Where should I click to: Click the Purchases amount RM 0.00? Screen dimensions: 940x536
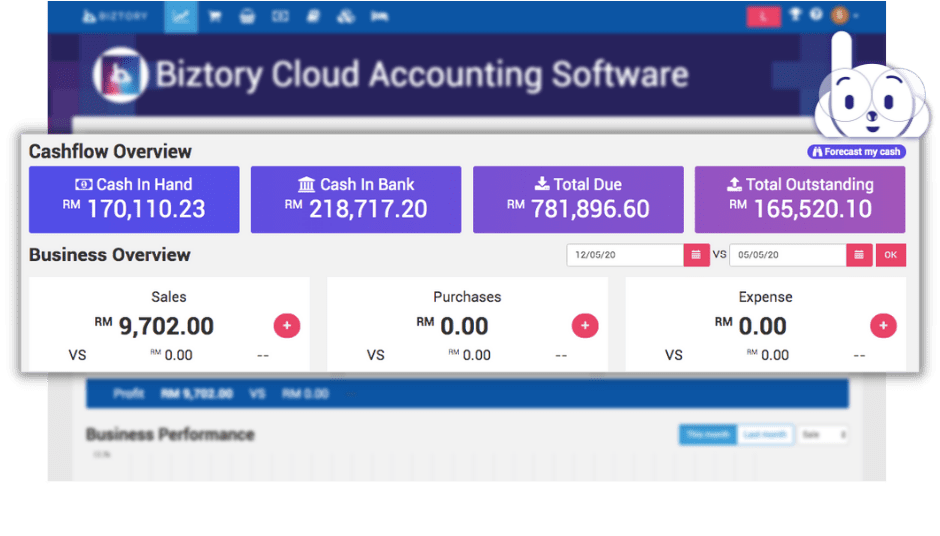pyautogui.click(x=453, y=326)
